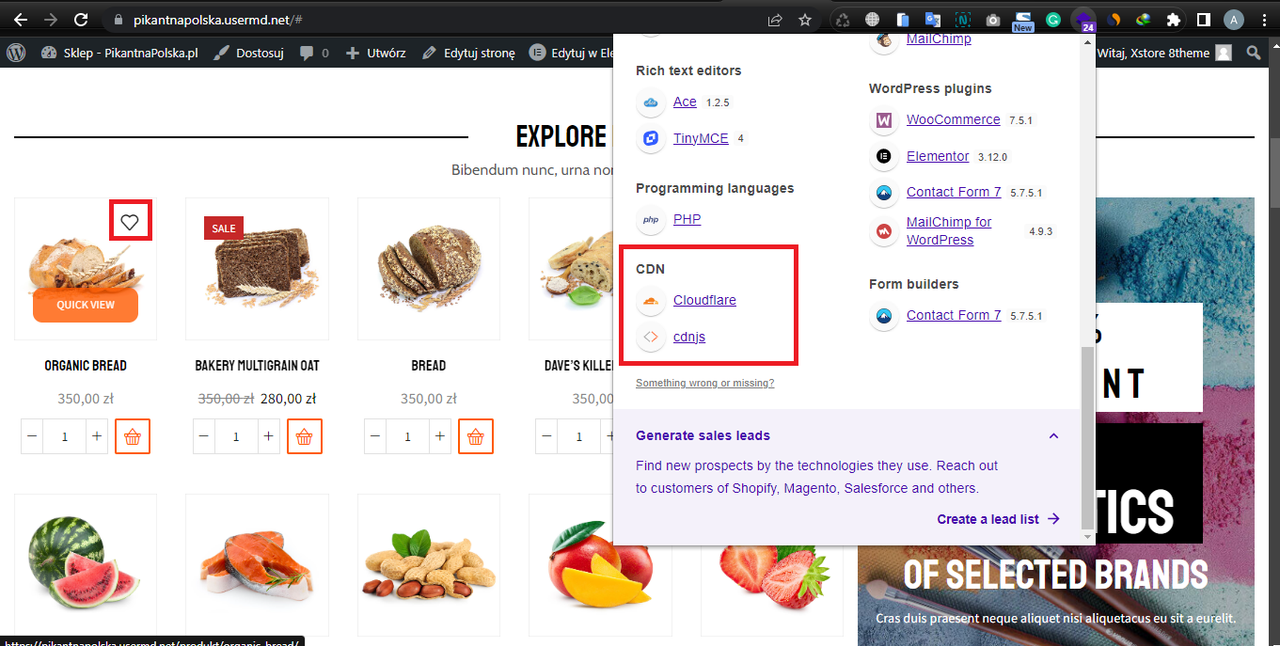Open MailChimp for WordPress link
Screen dimensions: 1280x646
click(949, 231)
